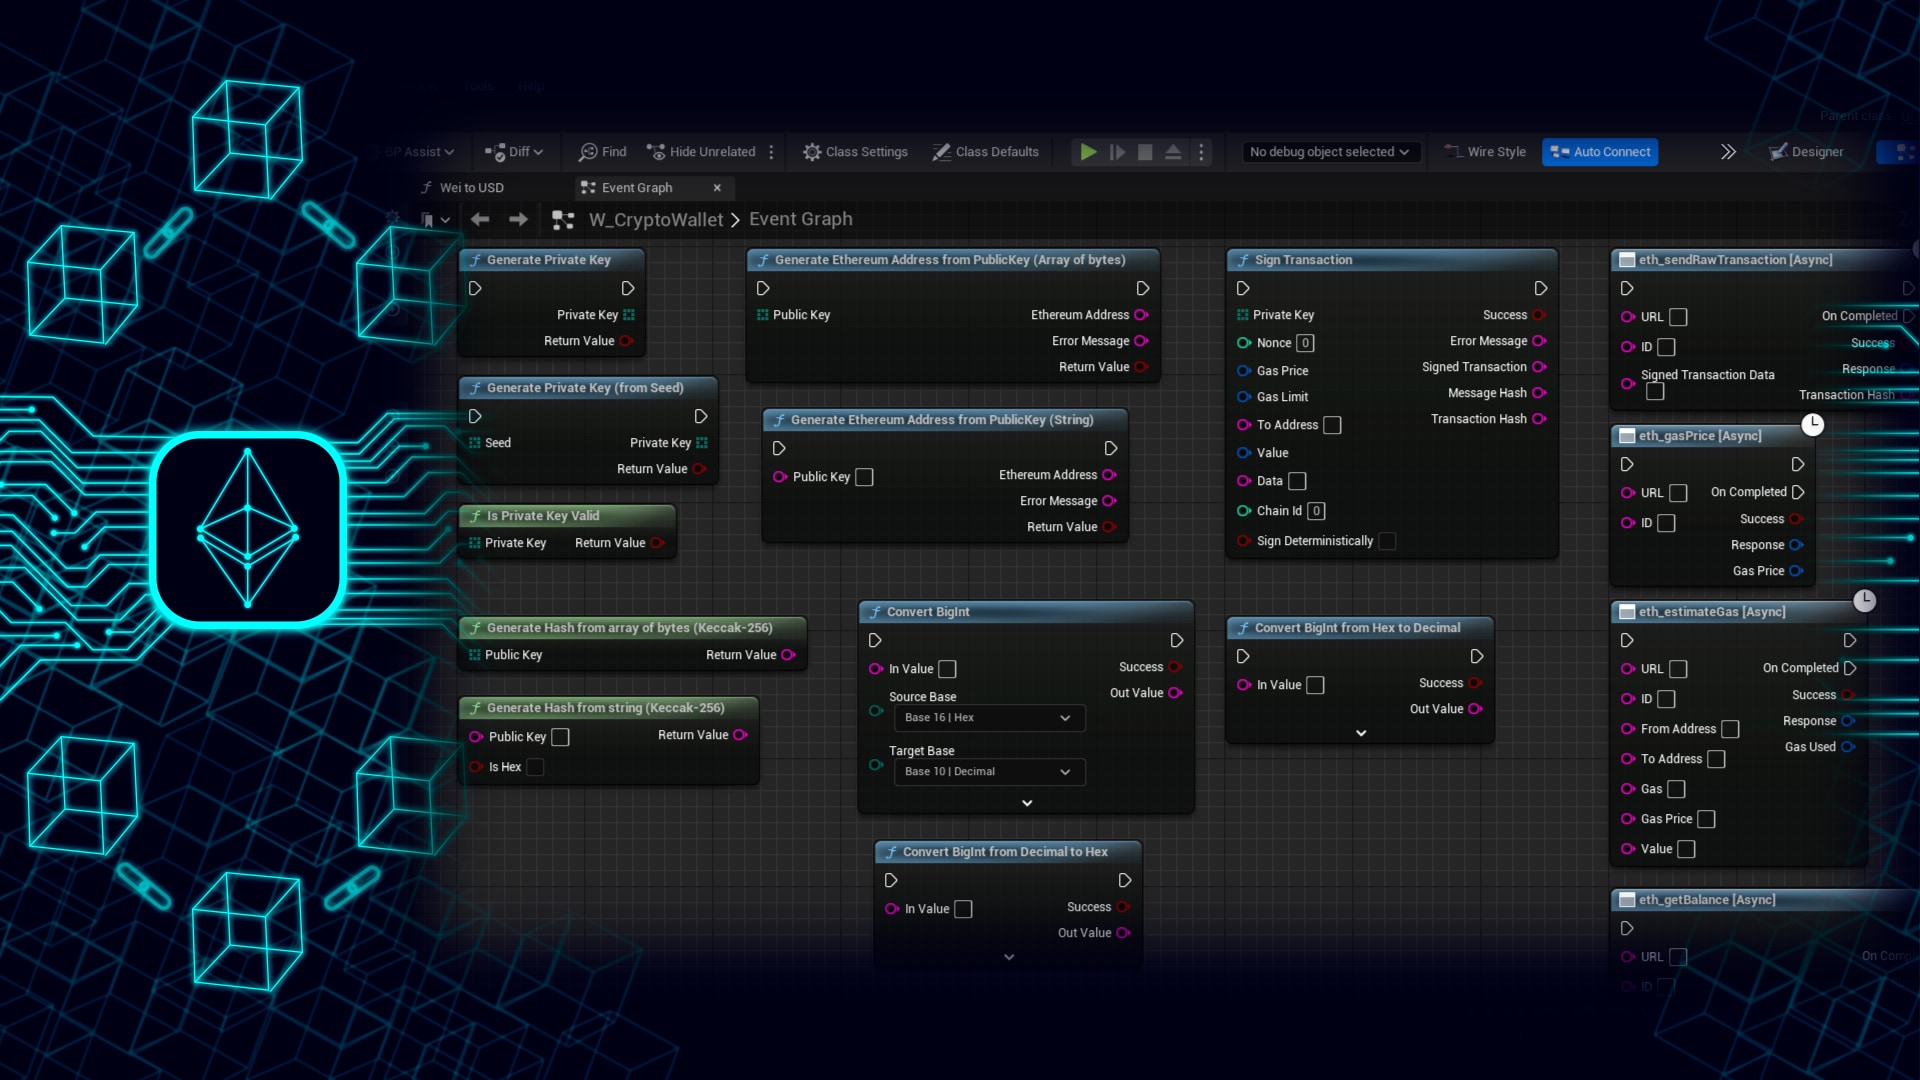Switch to the Wei to USD tab
Screen dimensions: 1920x1080
click(x=471, y=188)
